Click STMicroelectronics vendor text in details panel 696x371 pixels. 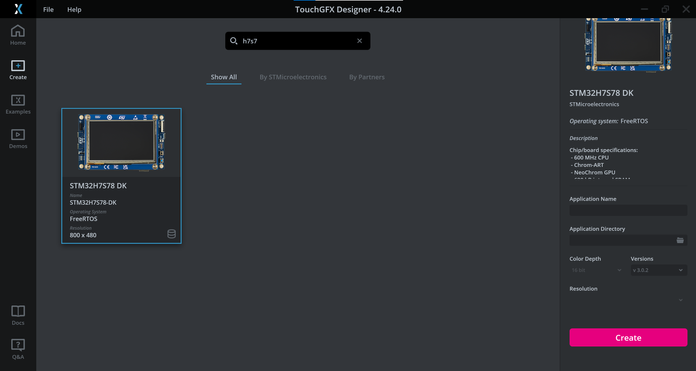point(594,104)
